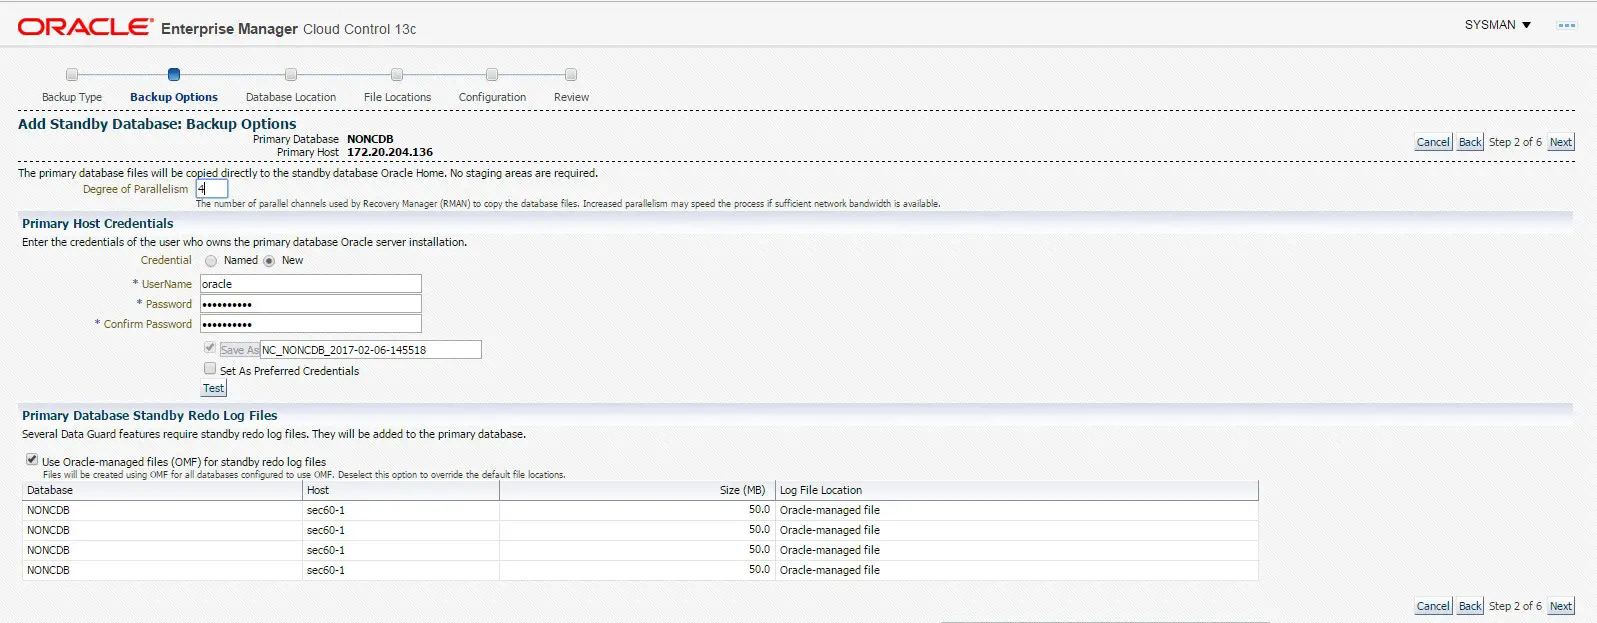Click the bottom Back button
This screenshot has height=623, width=1597.
pos(1470,606)
